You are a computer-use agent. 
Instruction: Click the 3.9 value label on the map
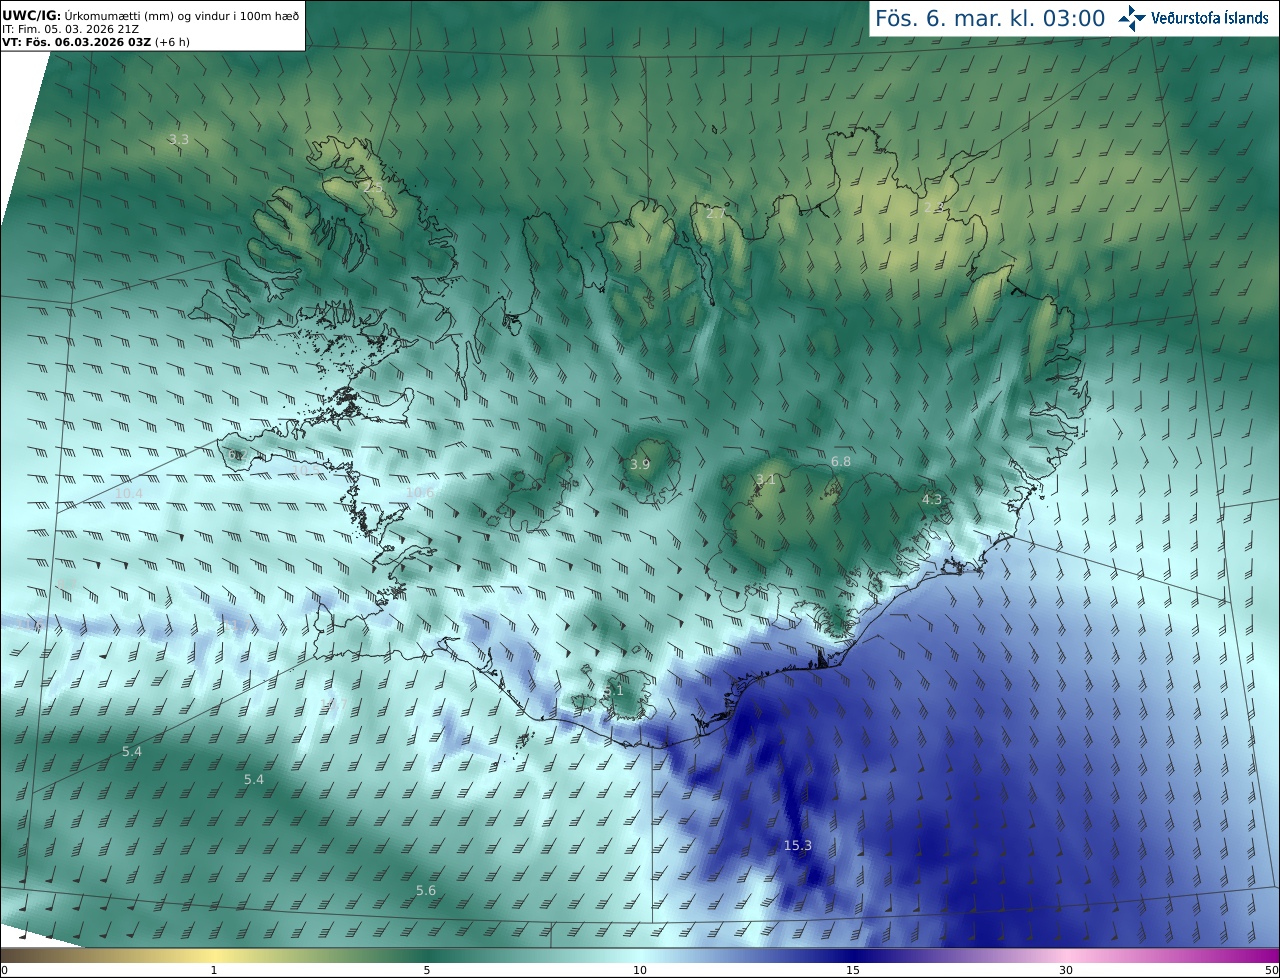click(x=640, y=465)
